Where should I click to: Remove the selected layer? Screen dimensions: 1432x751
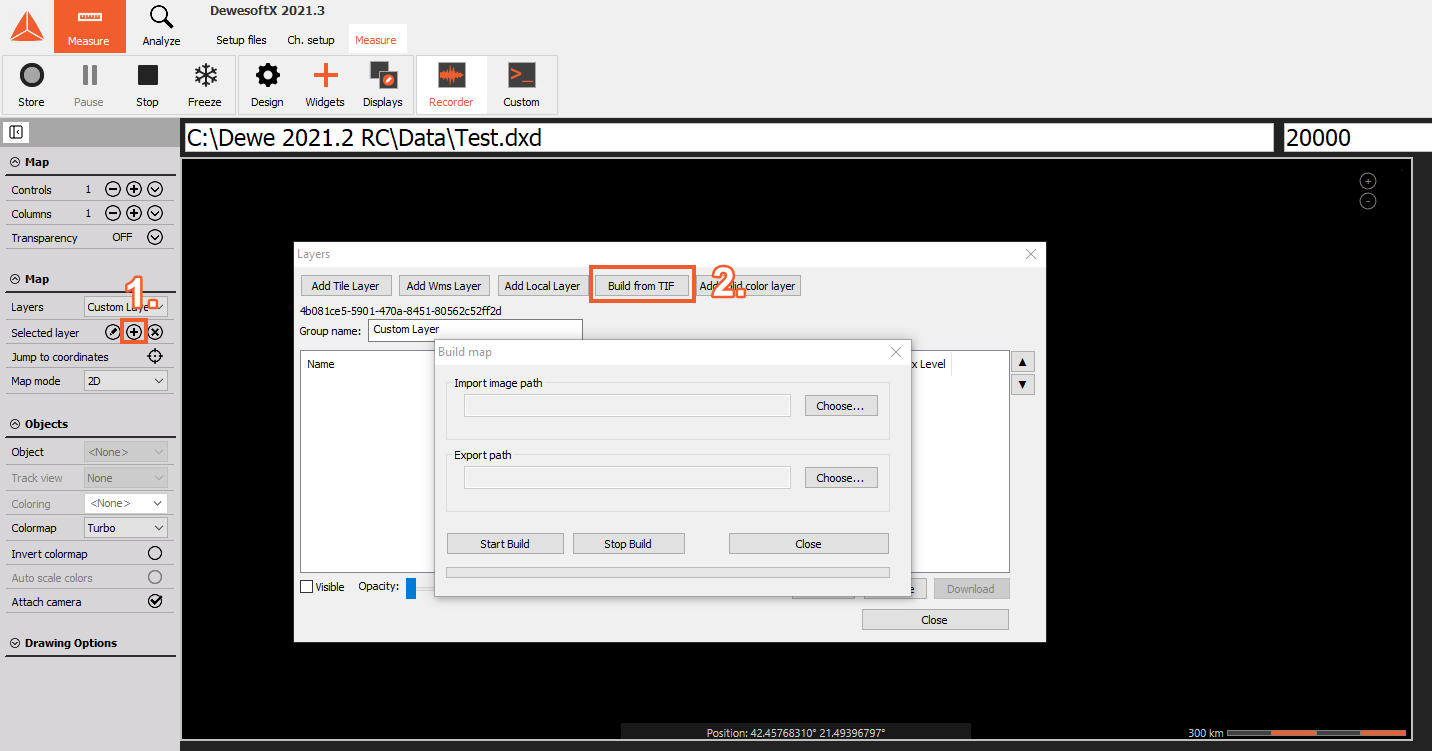click(x=155, y=332)
